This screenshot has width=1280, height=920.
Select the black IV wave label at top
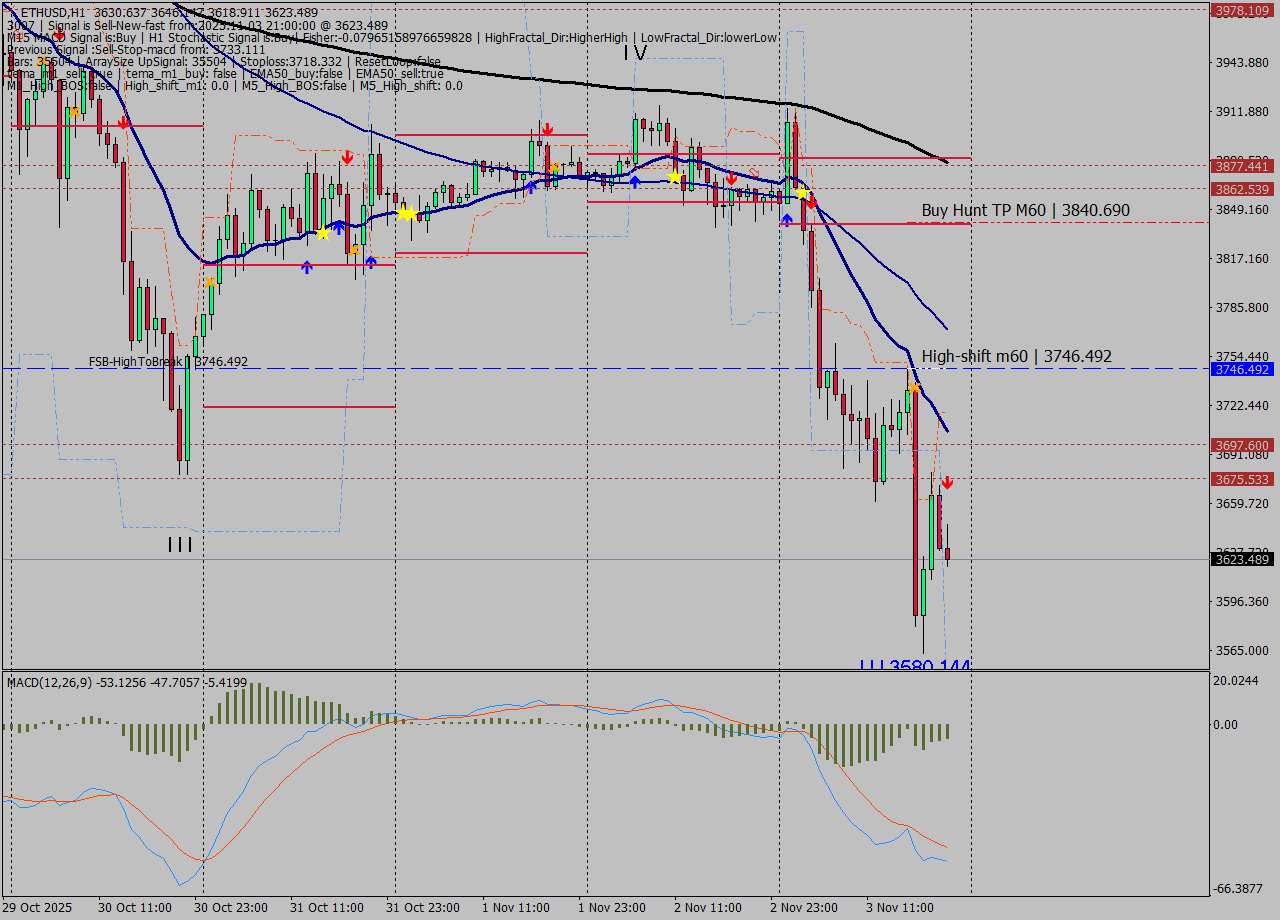(x=634, y=53)
